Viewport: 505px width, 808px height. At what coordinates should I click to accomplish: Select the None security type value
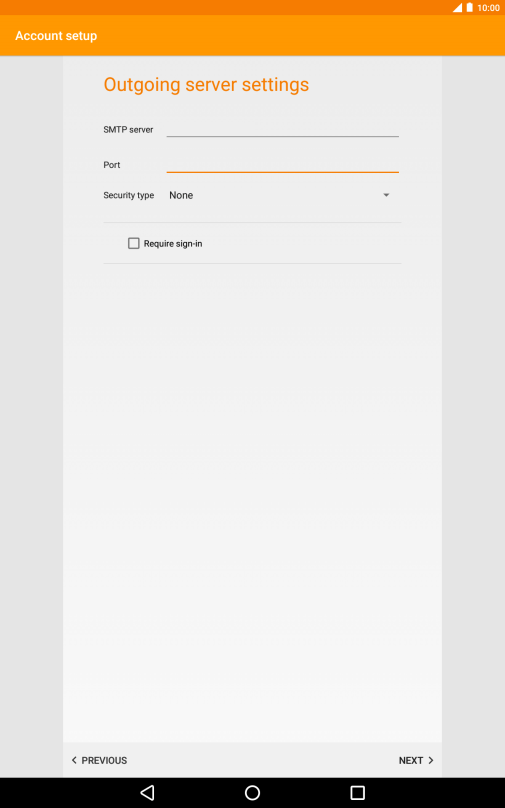181,195
